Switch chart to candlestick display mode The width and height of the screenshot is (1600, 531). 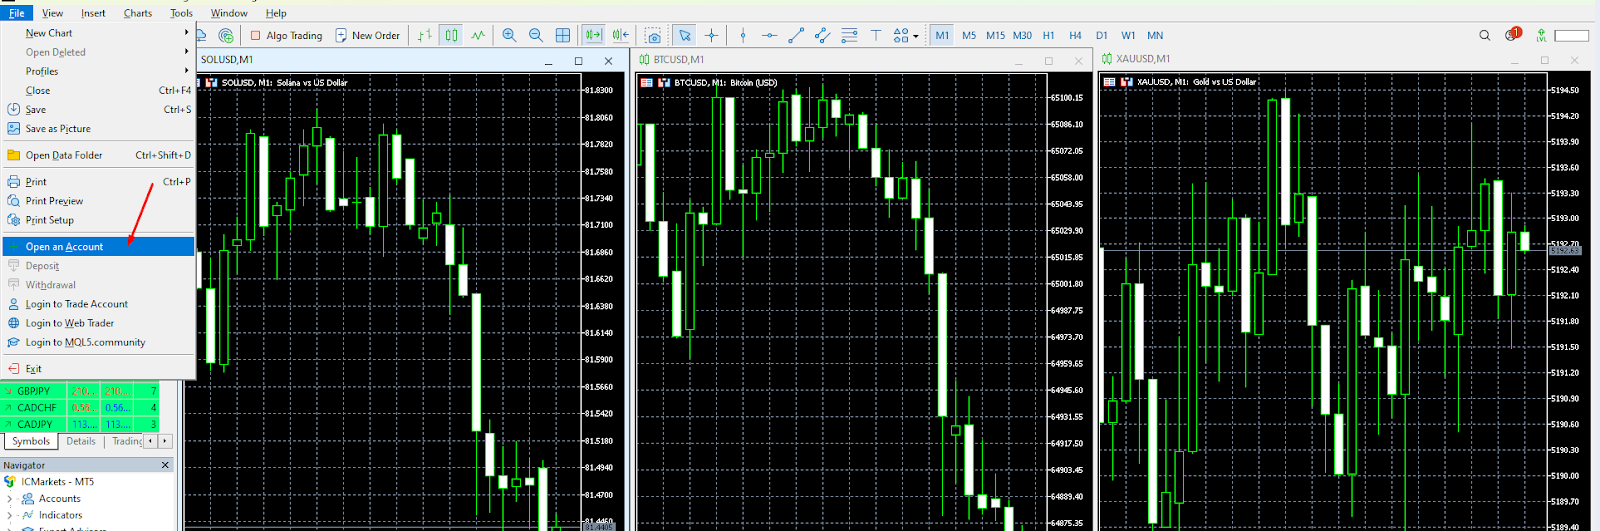tap(452, 35)
